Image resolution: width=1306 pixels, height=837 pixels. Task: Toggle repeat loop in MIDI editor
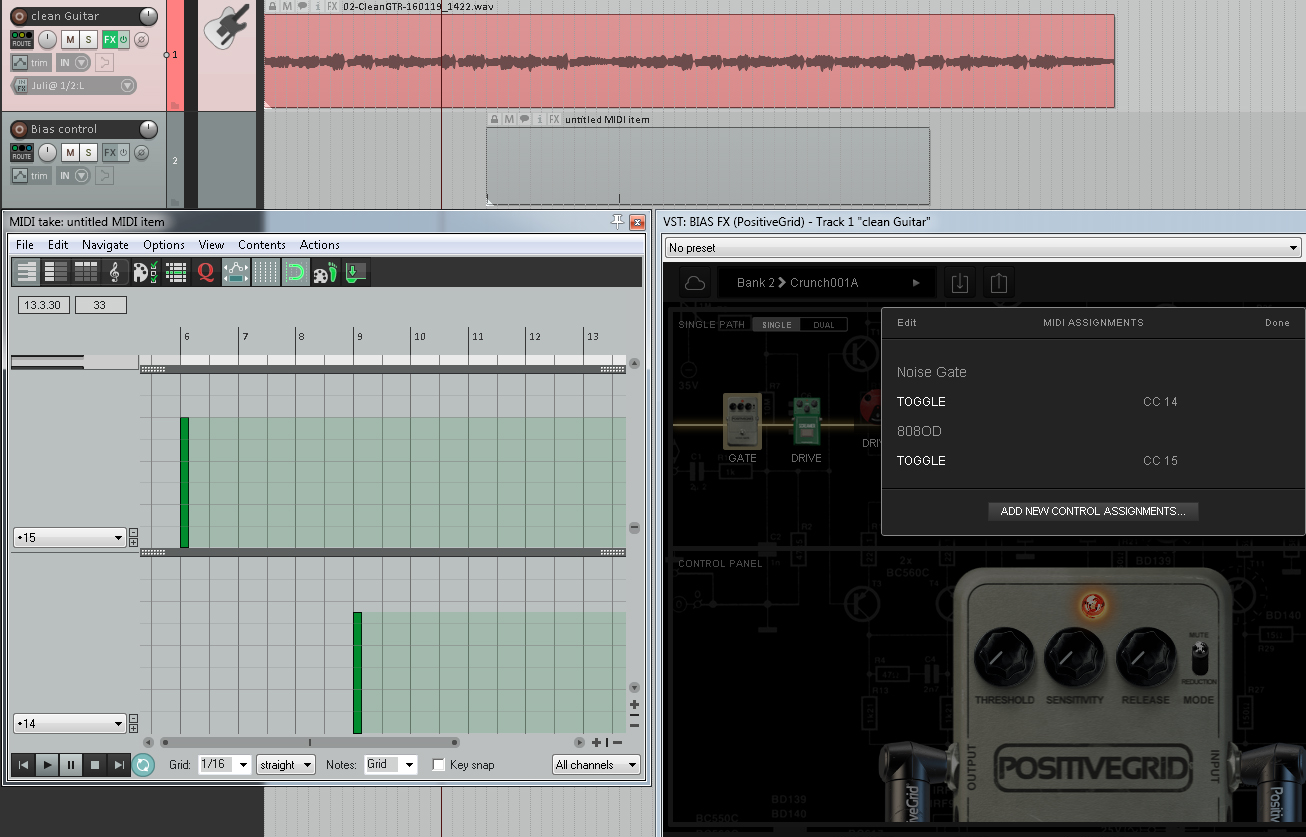point(143,765)
